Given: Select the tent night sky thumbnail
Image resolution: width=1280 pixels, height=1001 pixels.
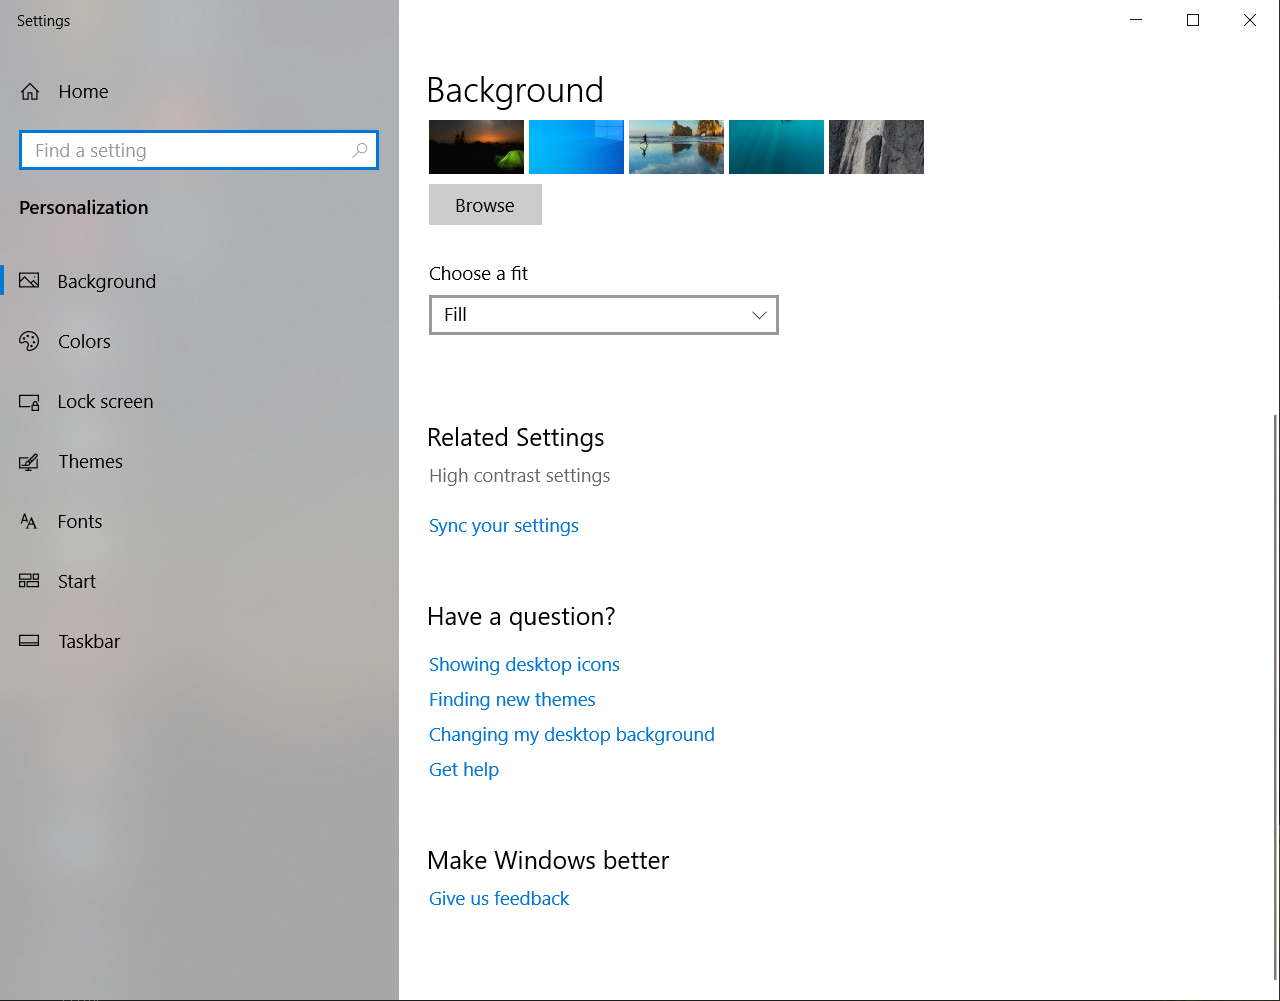Looking at the screenshot, I should (476, 147).
